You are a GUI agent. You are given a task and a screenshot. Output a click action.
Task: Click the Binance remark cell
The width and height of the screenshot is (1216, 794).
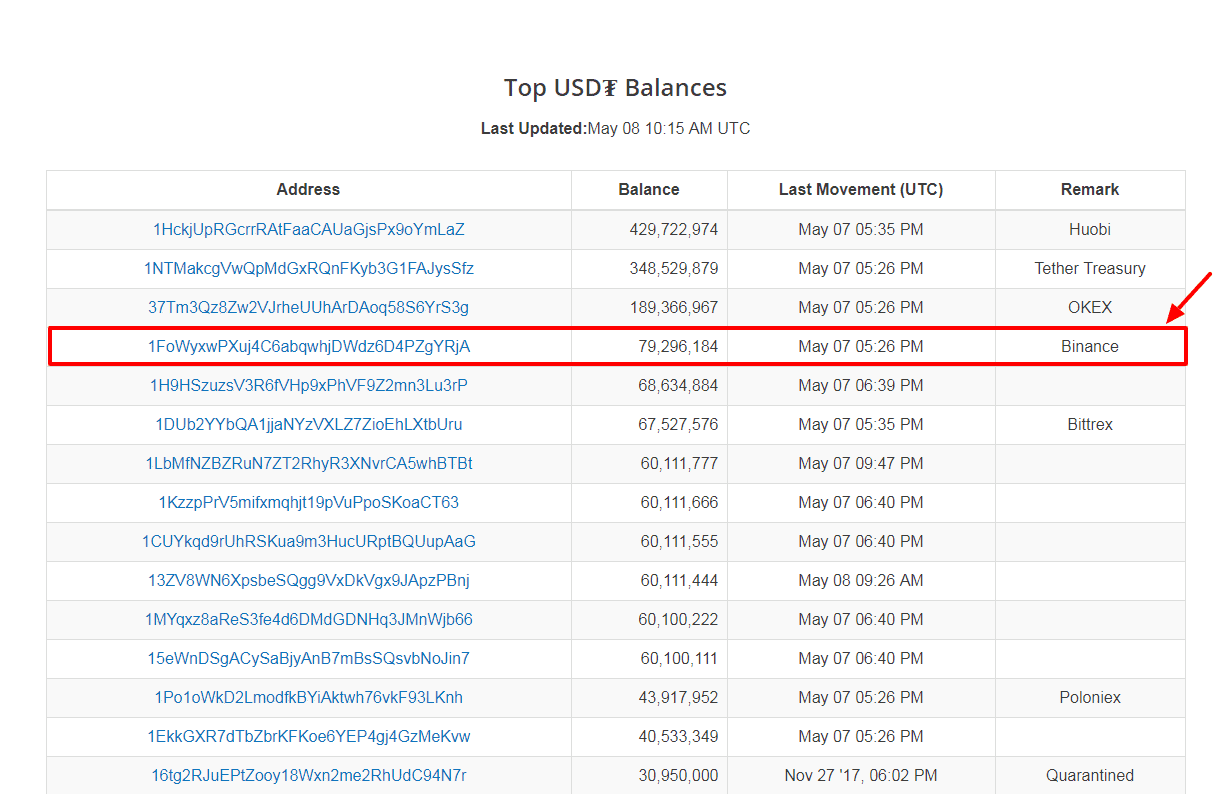pos(1090,347)
